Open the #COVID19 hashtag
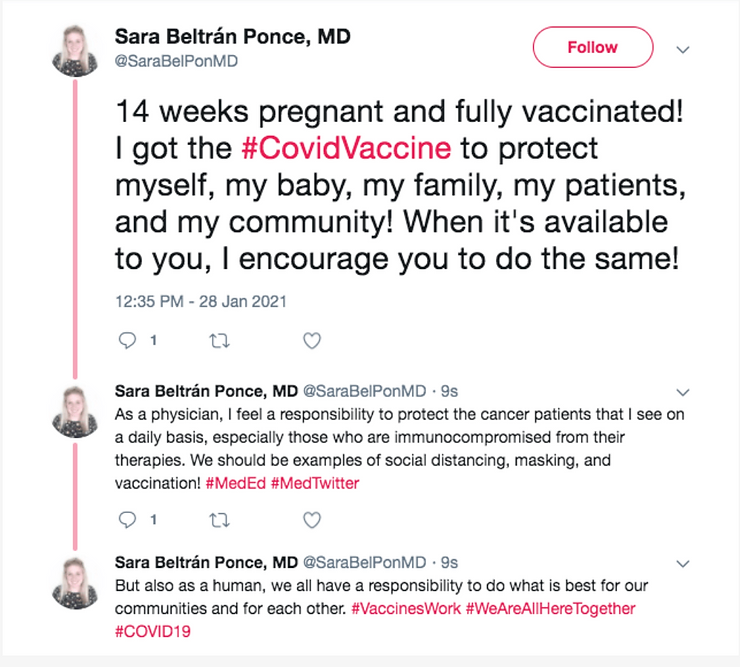This screenshot has width=740, height=667. pos(153,631)
